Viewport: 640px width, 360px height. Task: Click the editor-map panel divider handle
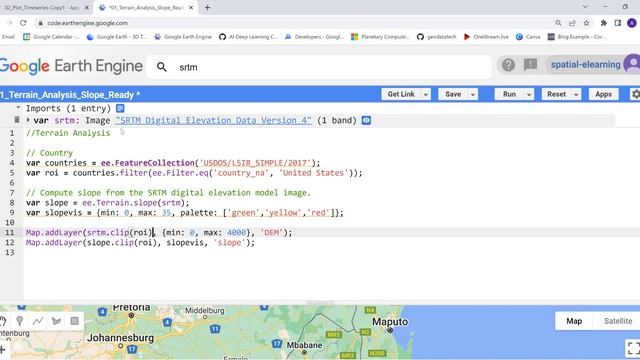point(320,302)
